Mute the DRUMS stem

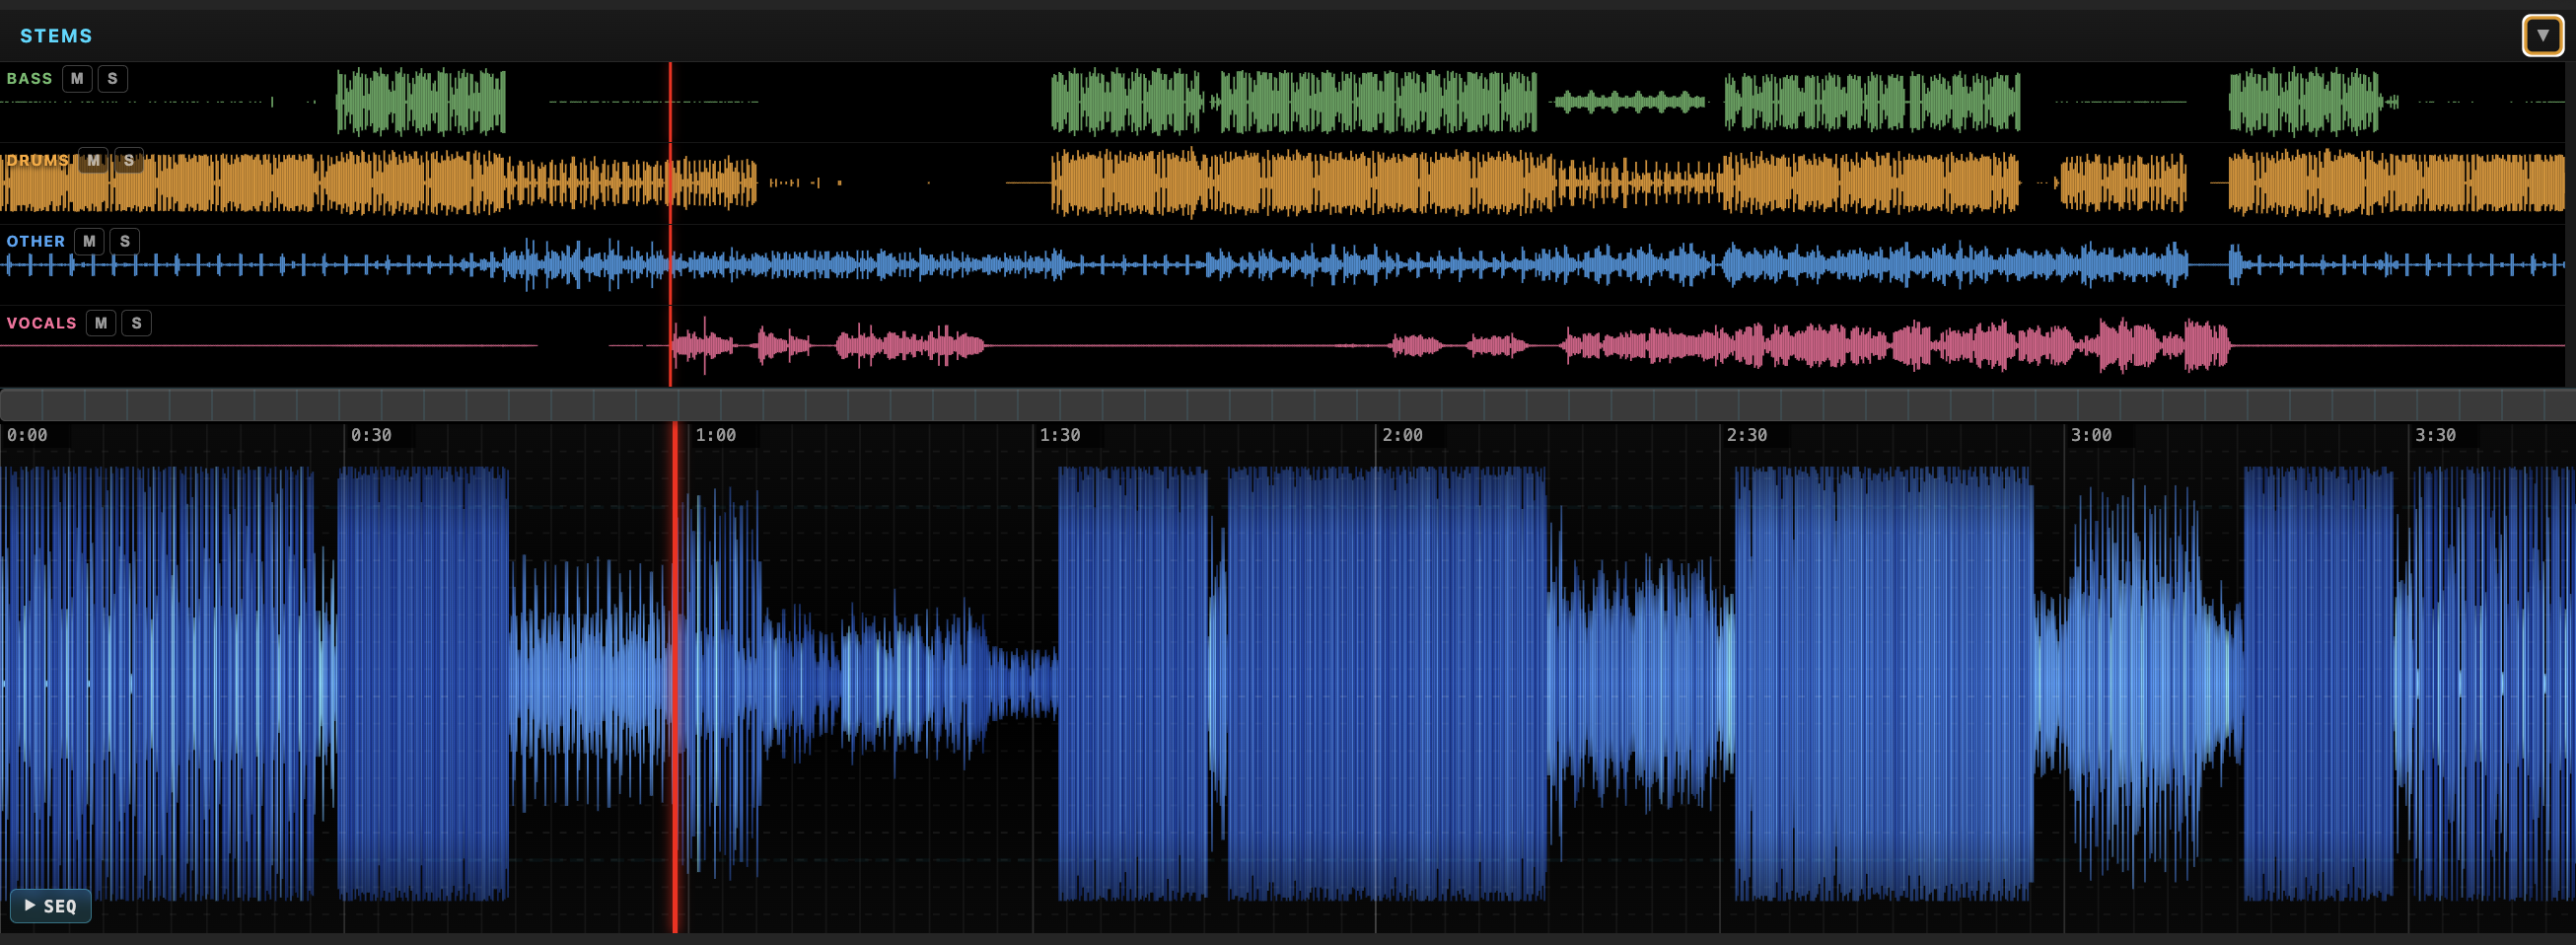coord(93,159)
